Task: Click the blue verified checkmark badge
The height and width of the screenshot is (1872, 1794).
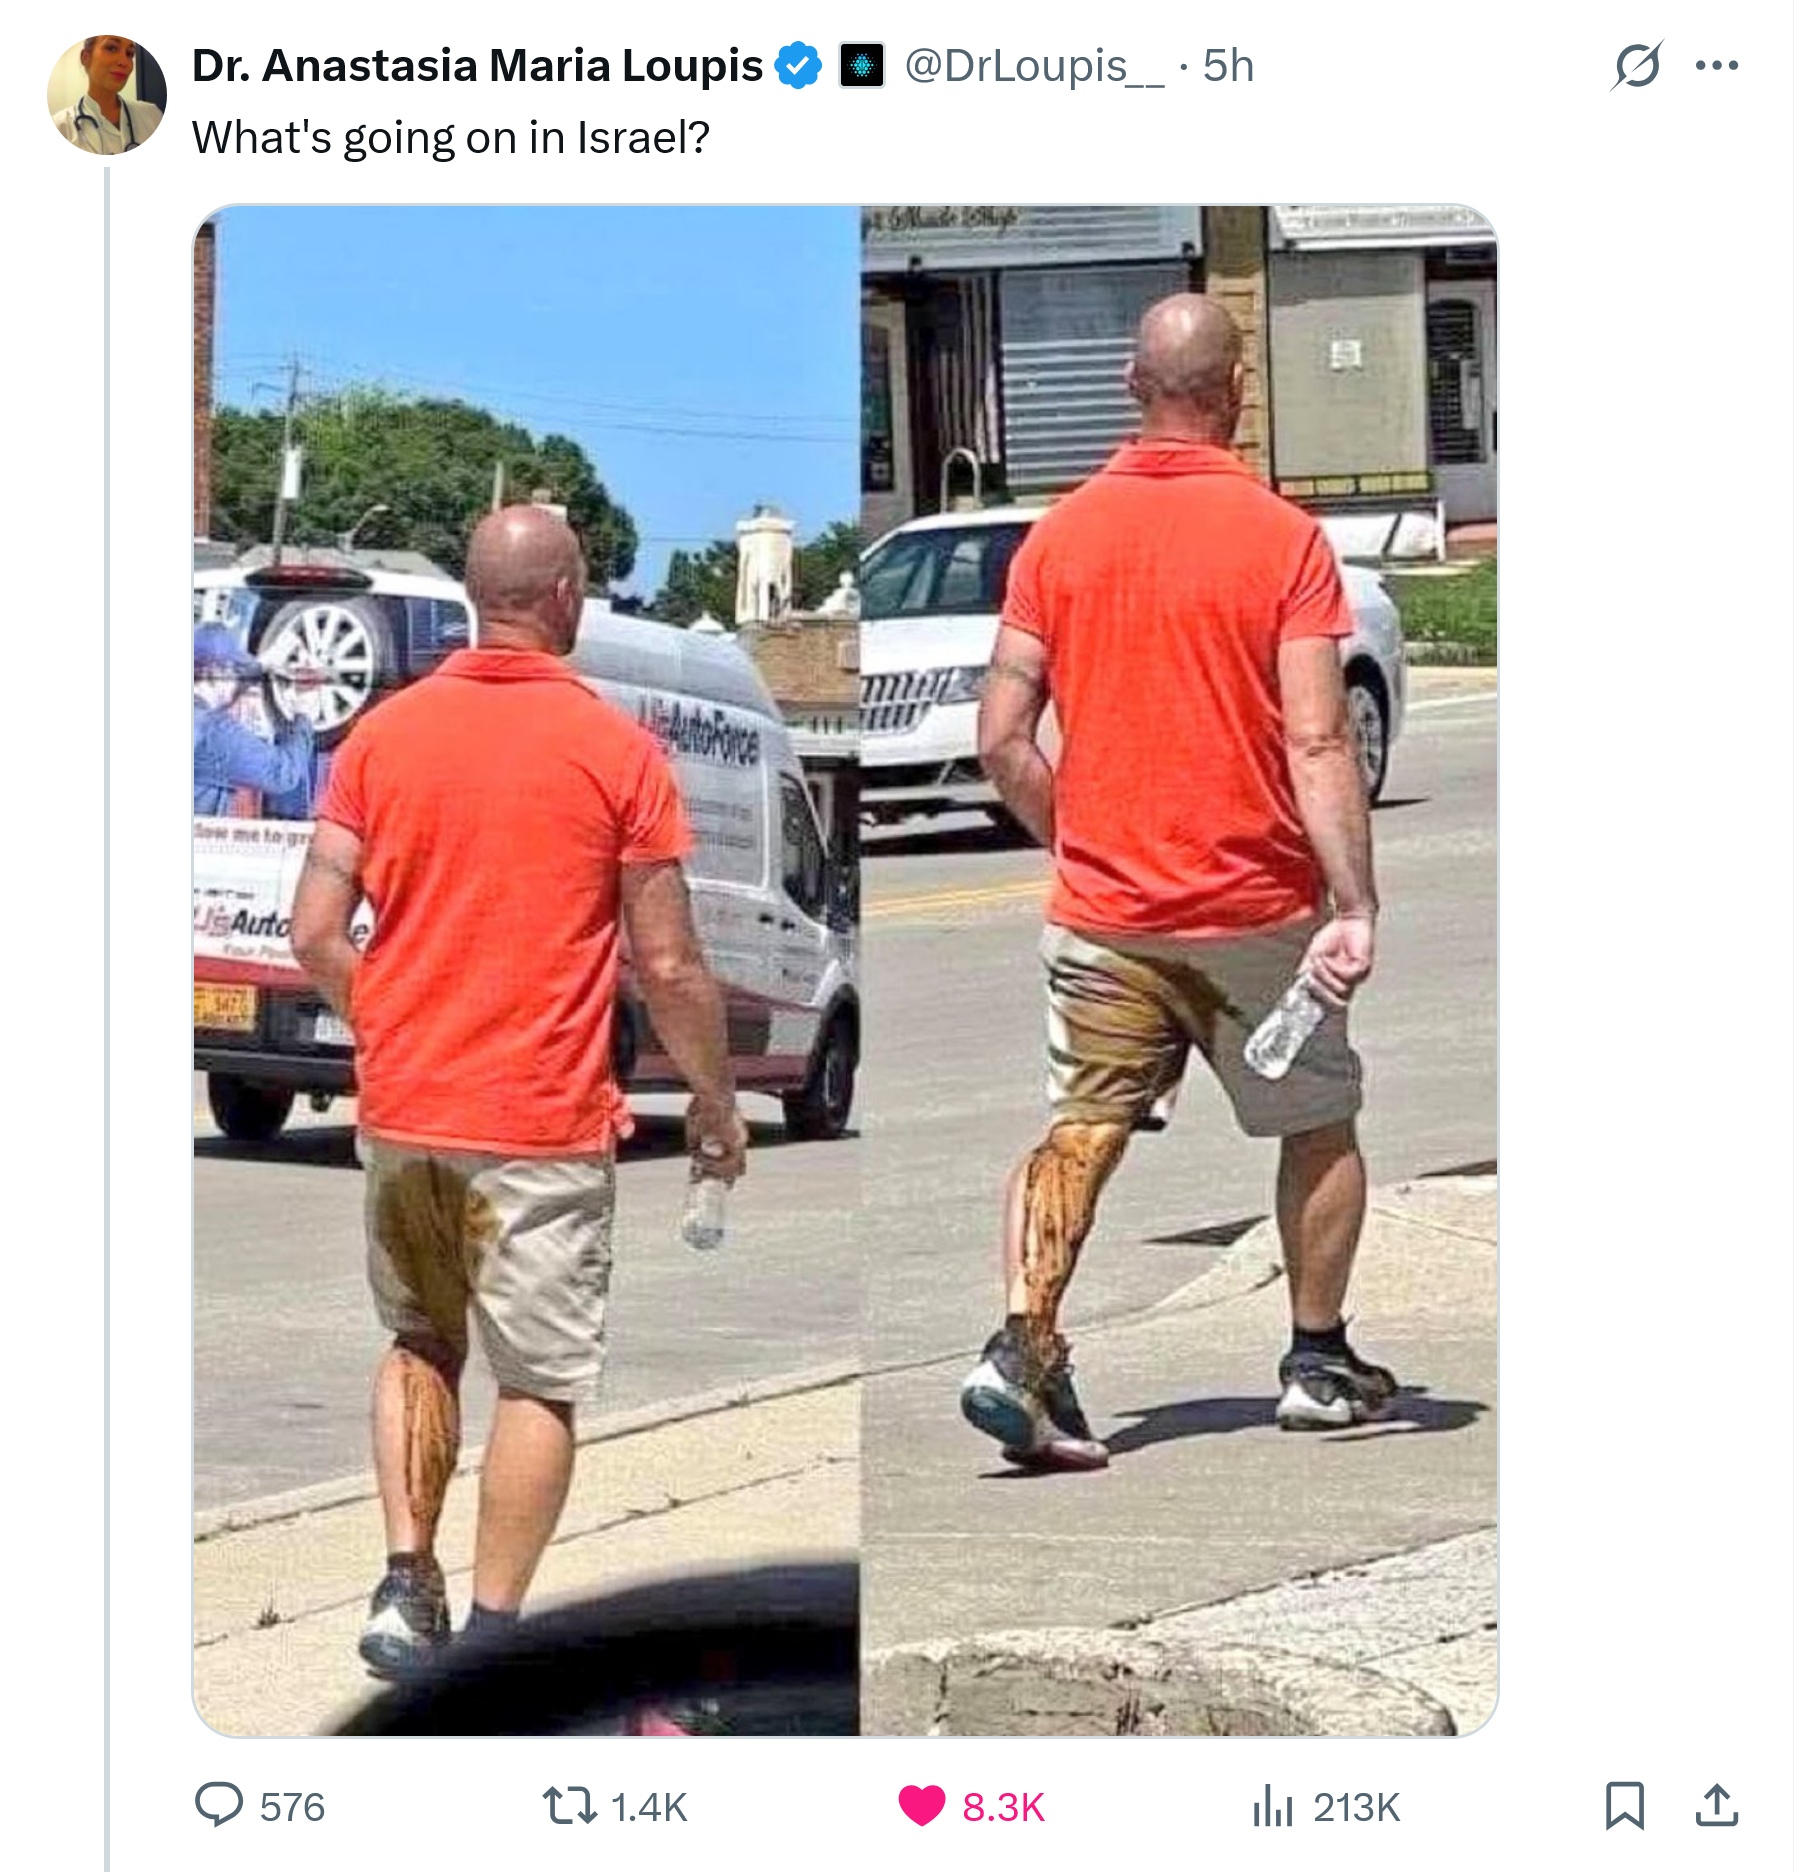Action: pyautogui.click(x=799, y=66)
